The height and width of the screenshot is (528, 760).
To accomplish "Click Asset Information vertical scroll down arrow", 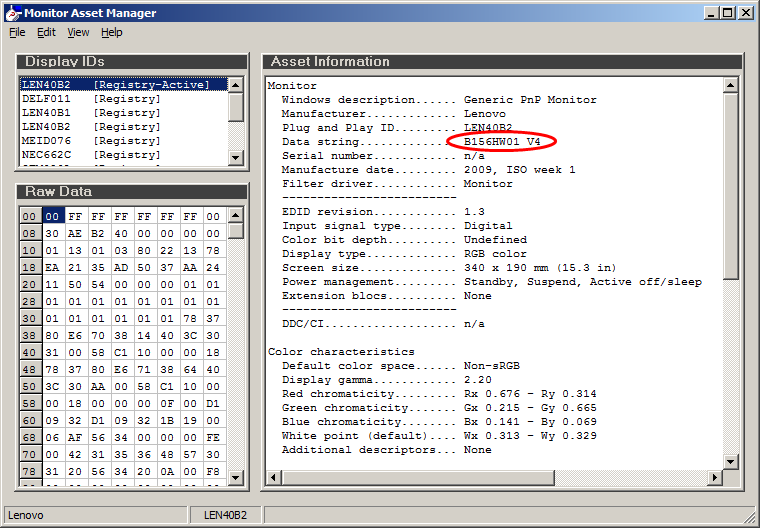I will click(730, 462).
